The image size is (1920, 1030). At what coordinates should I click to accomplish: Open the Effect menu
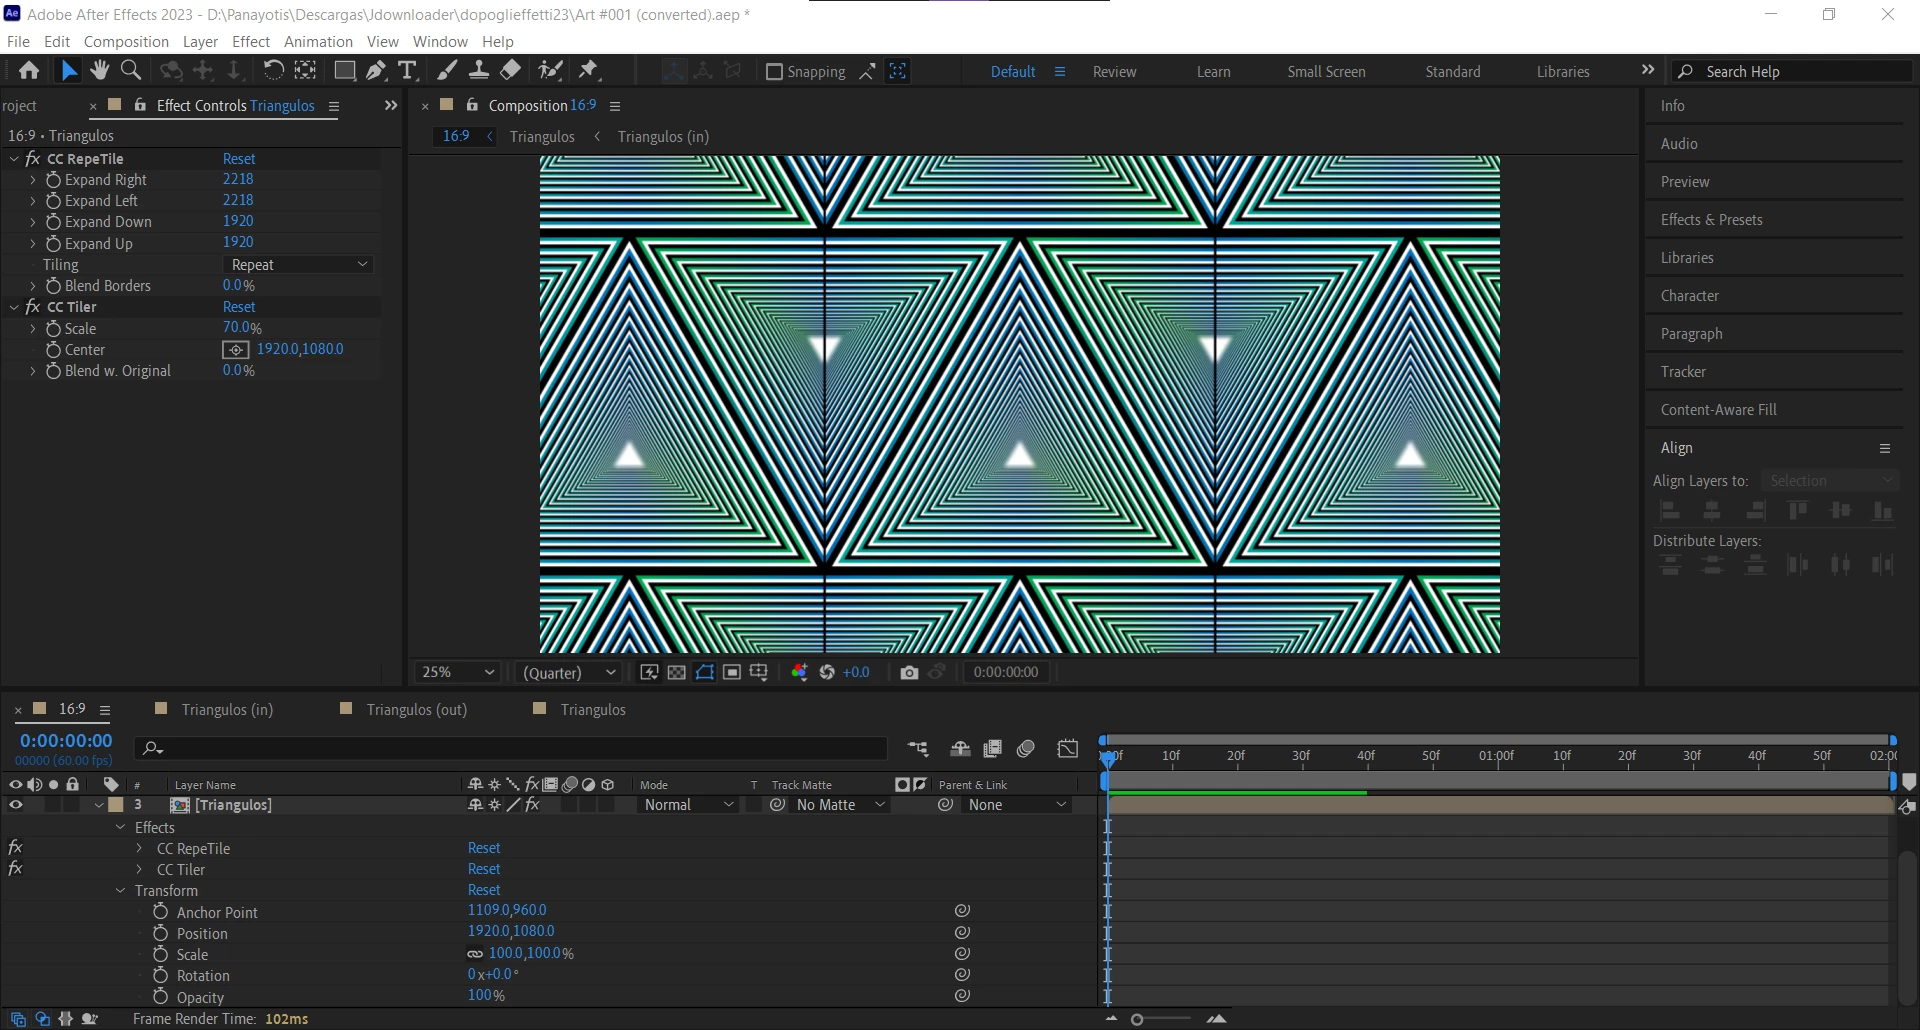coord(251,42)
